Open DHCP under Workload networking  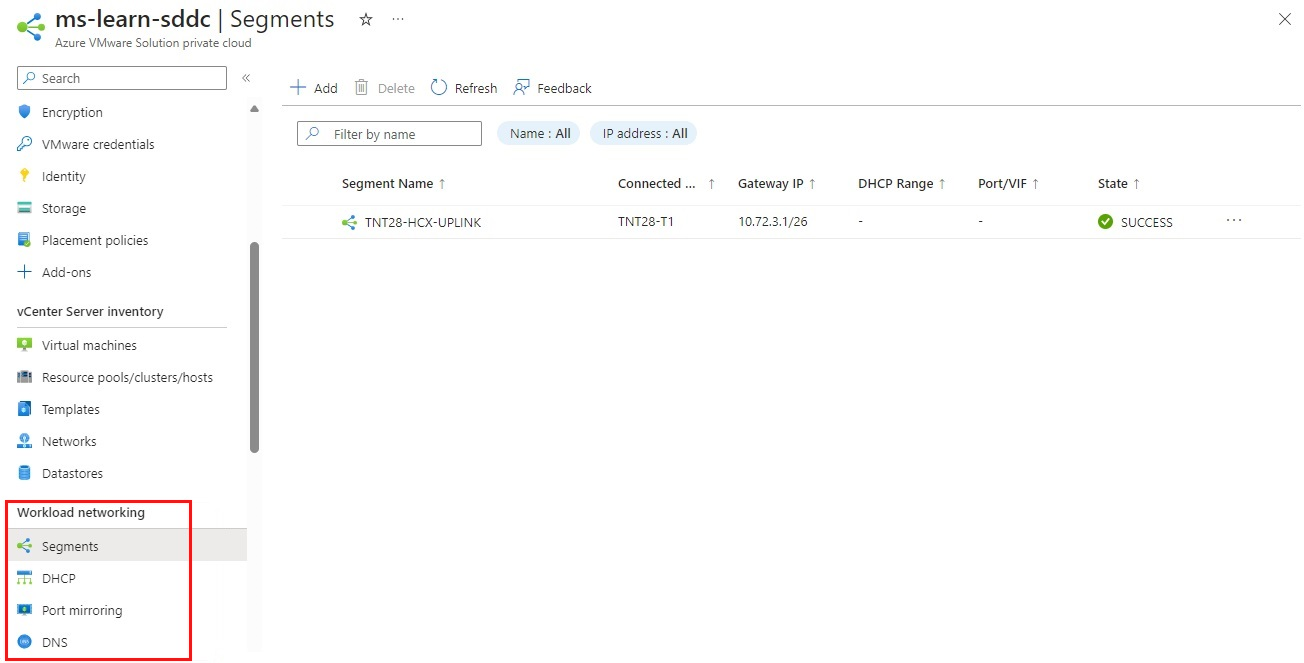(x=59, y=578)
